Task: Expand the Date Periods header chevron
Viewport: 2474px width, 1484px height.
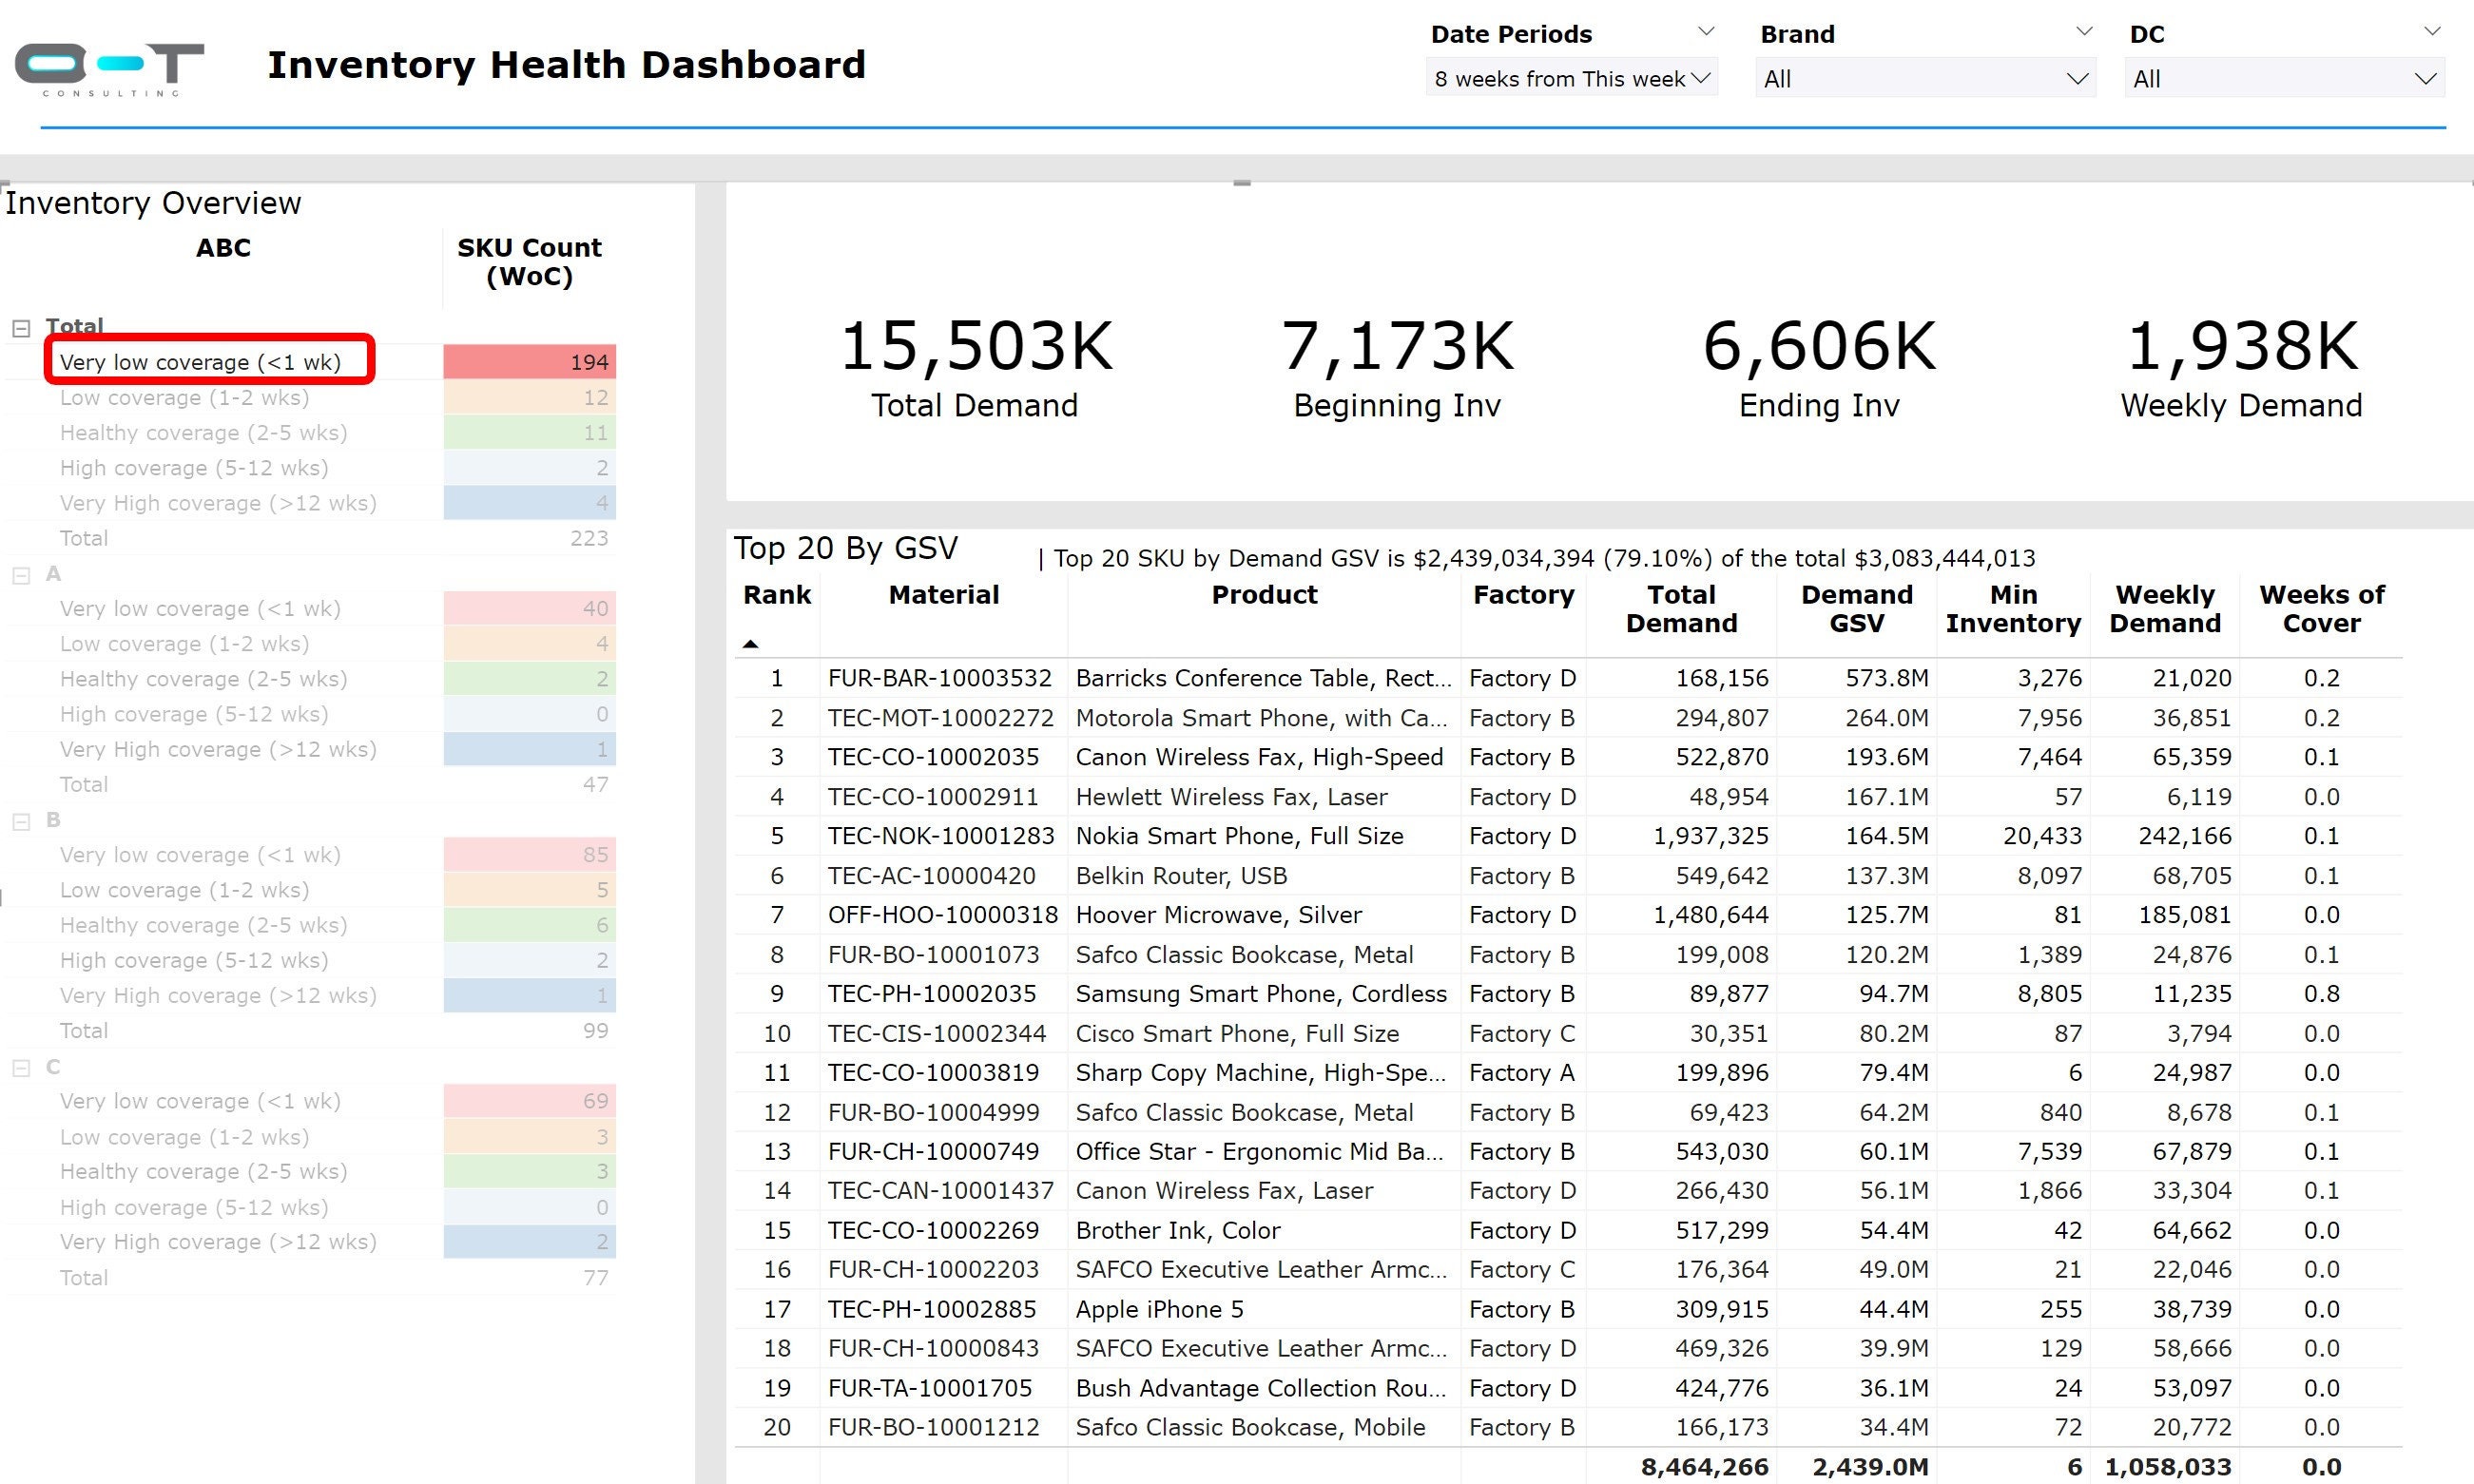Action: click(1705, 30)
